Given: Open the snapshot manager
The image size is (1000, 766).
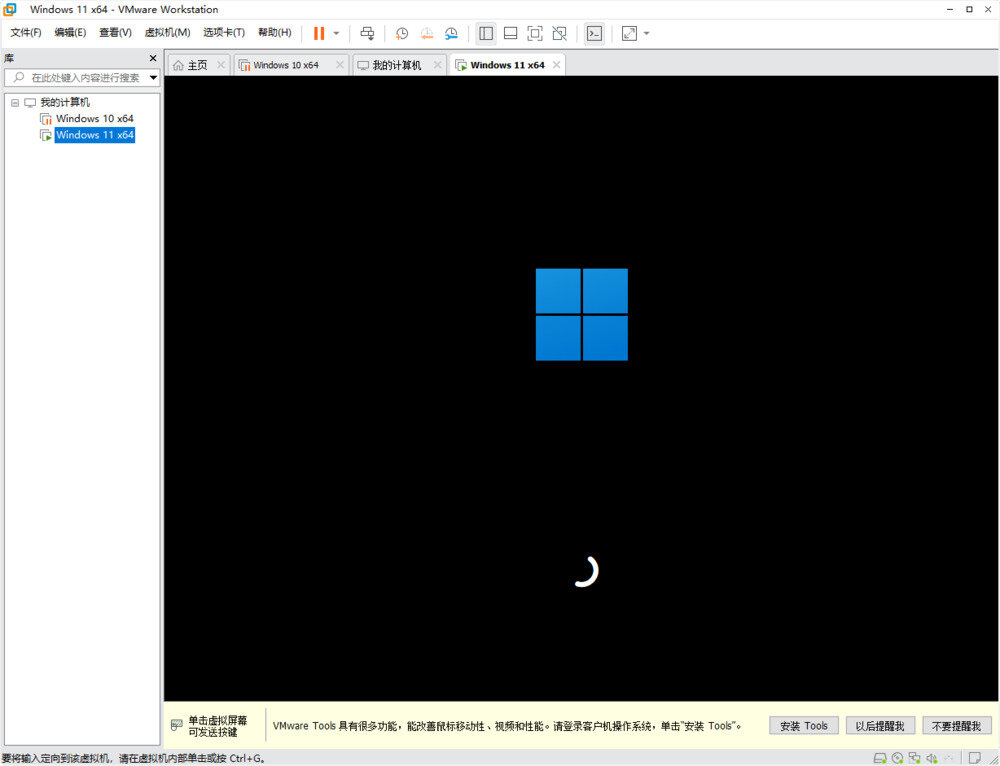Looking at the screenshot, I should click(450, 33).
